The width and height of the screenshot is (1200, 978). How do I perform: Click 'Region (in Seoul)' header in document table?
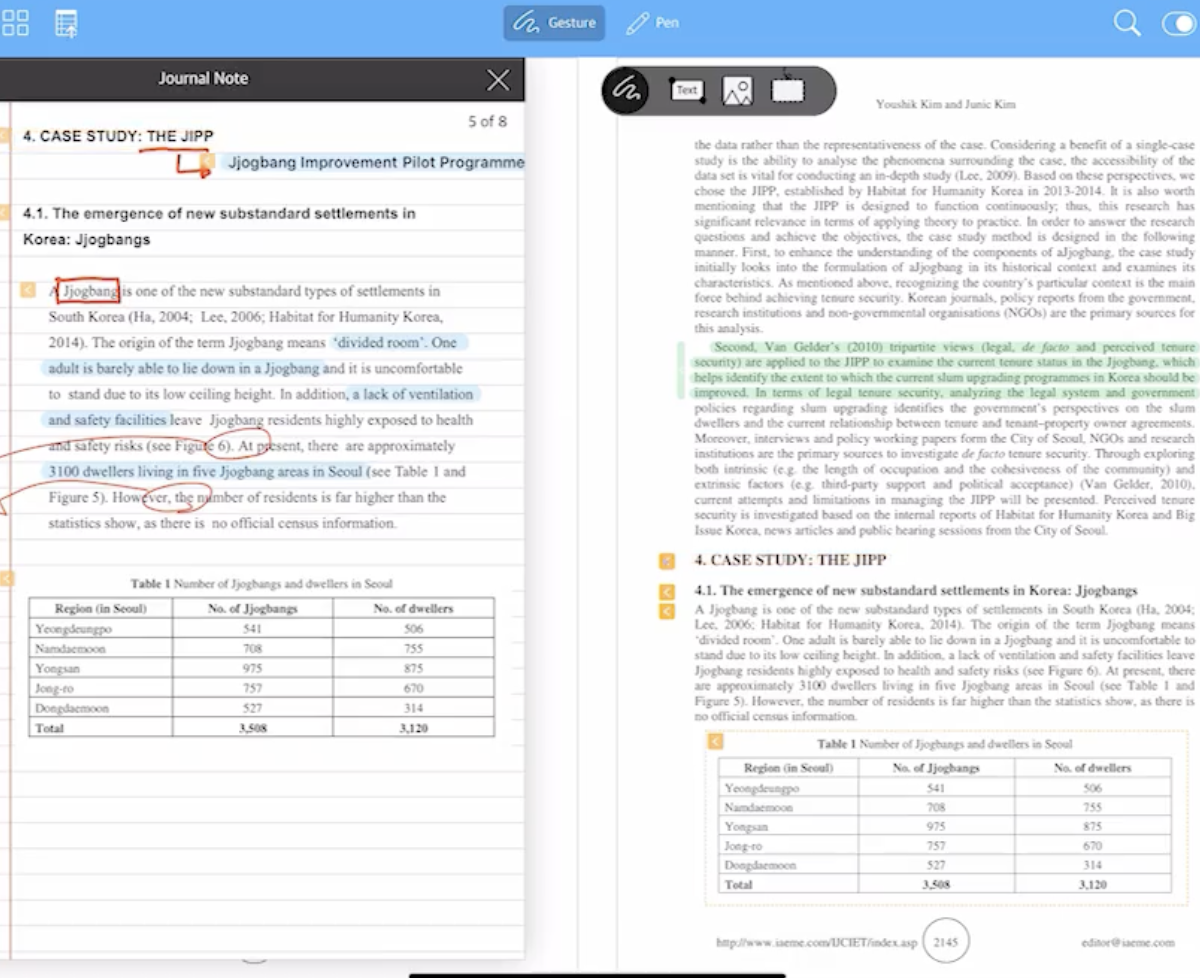click(788, 768)
